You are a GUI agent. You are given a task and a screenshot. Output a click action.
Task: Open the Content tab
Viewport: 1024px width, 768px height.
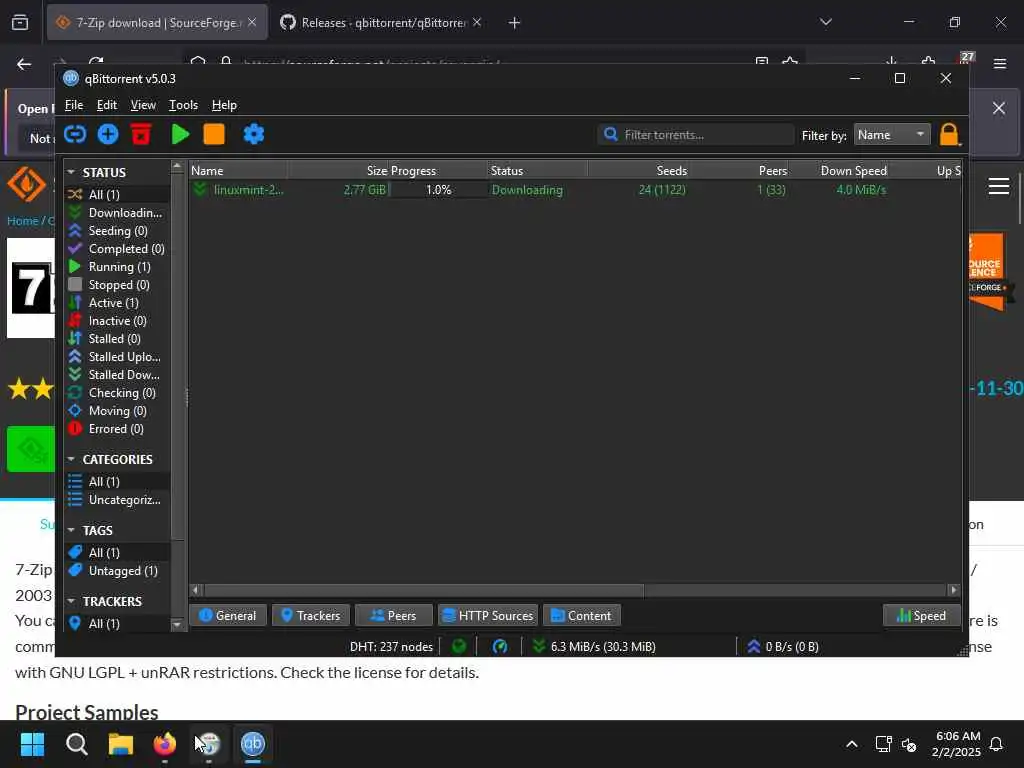tap(581, 615)
